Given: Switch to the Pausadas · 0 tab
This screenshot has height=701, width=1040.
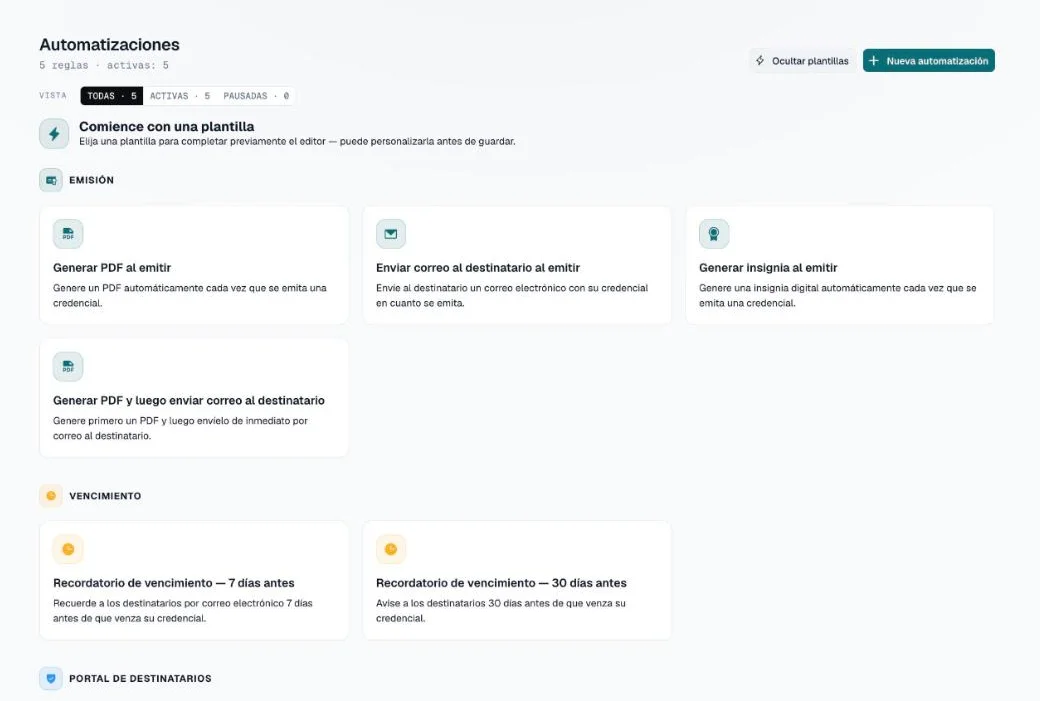Looking at the screenshot, I should (x=256, y=96).
